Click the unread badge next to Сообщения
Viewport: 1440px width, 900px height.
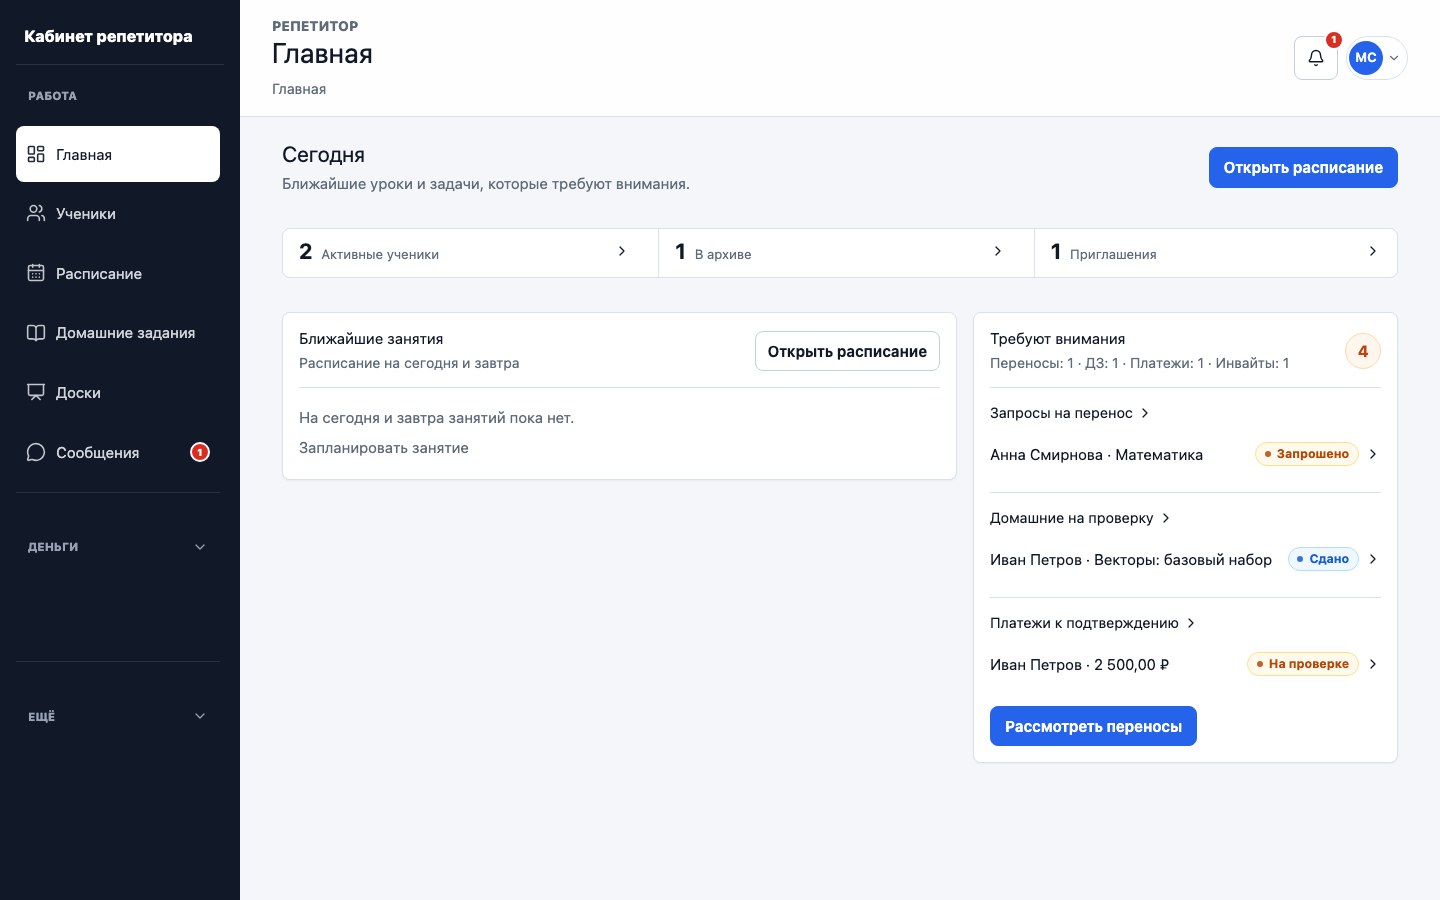tap(200, 452)
